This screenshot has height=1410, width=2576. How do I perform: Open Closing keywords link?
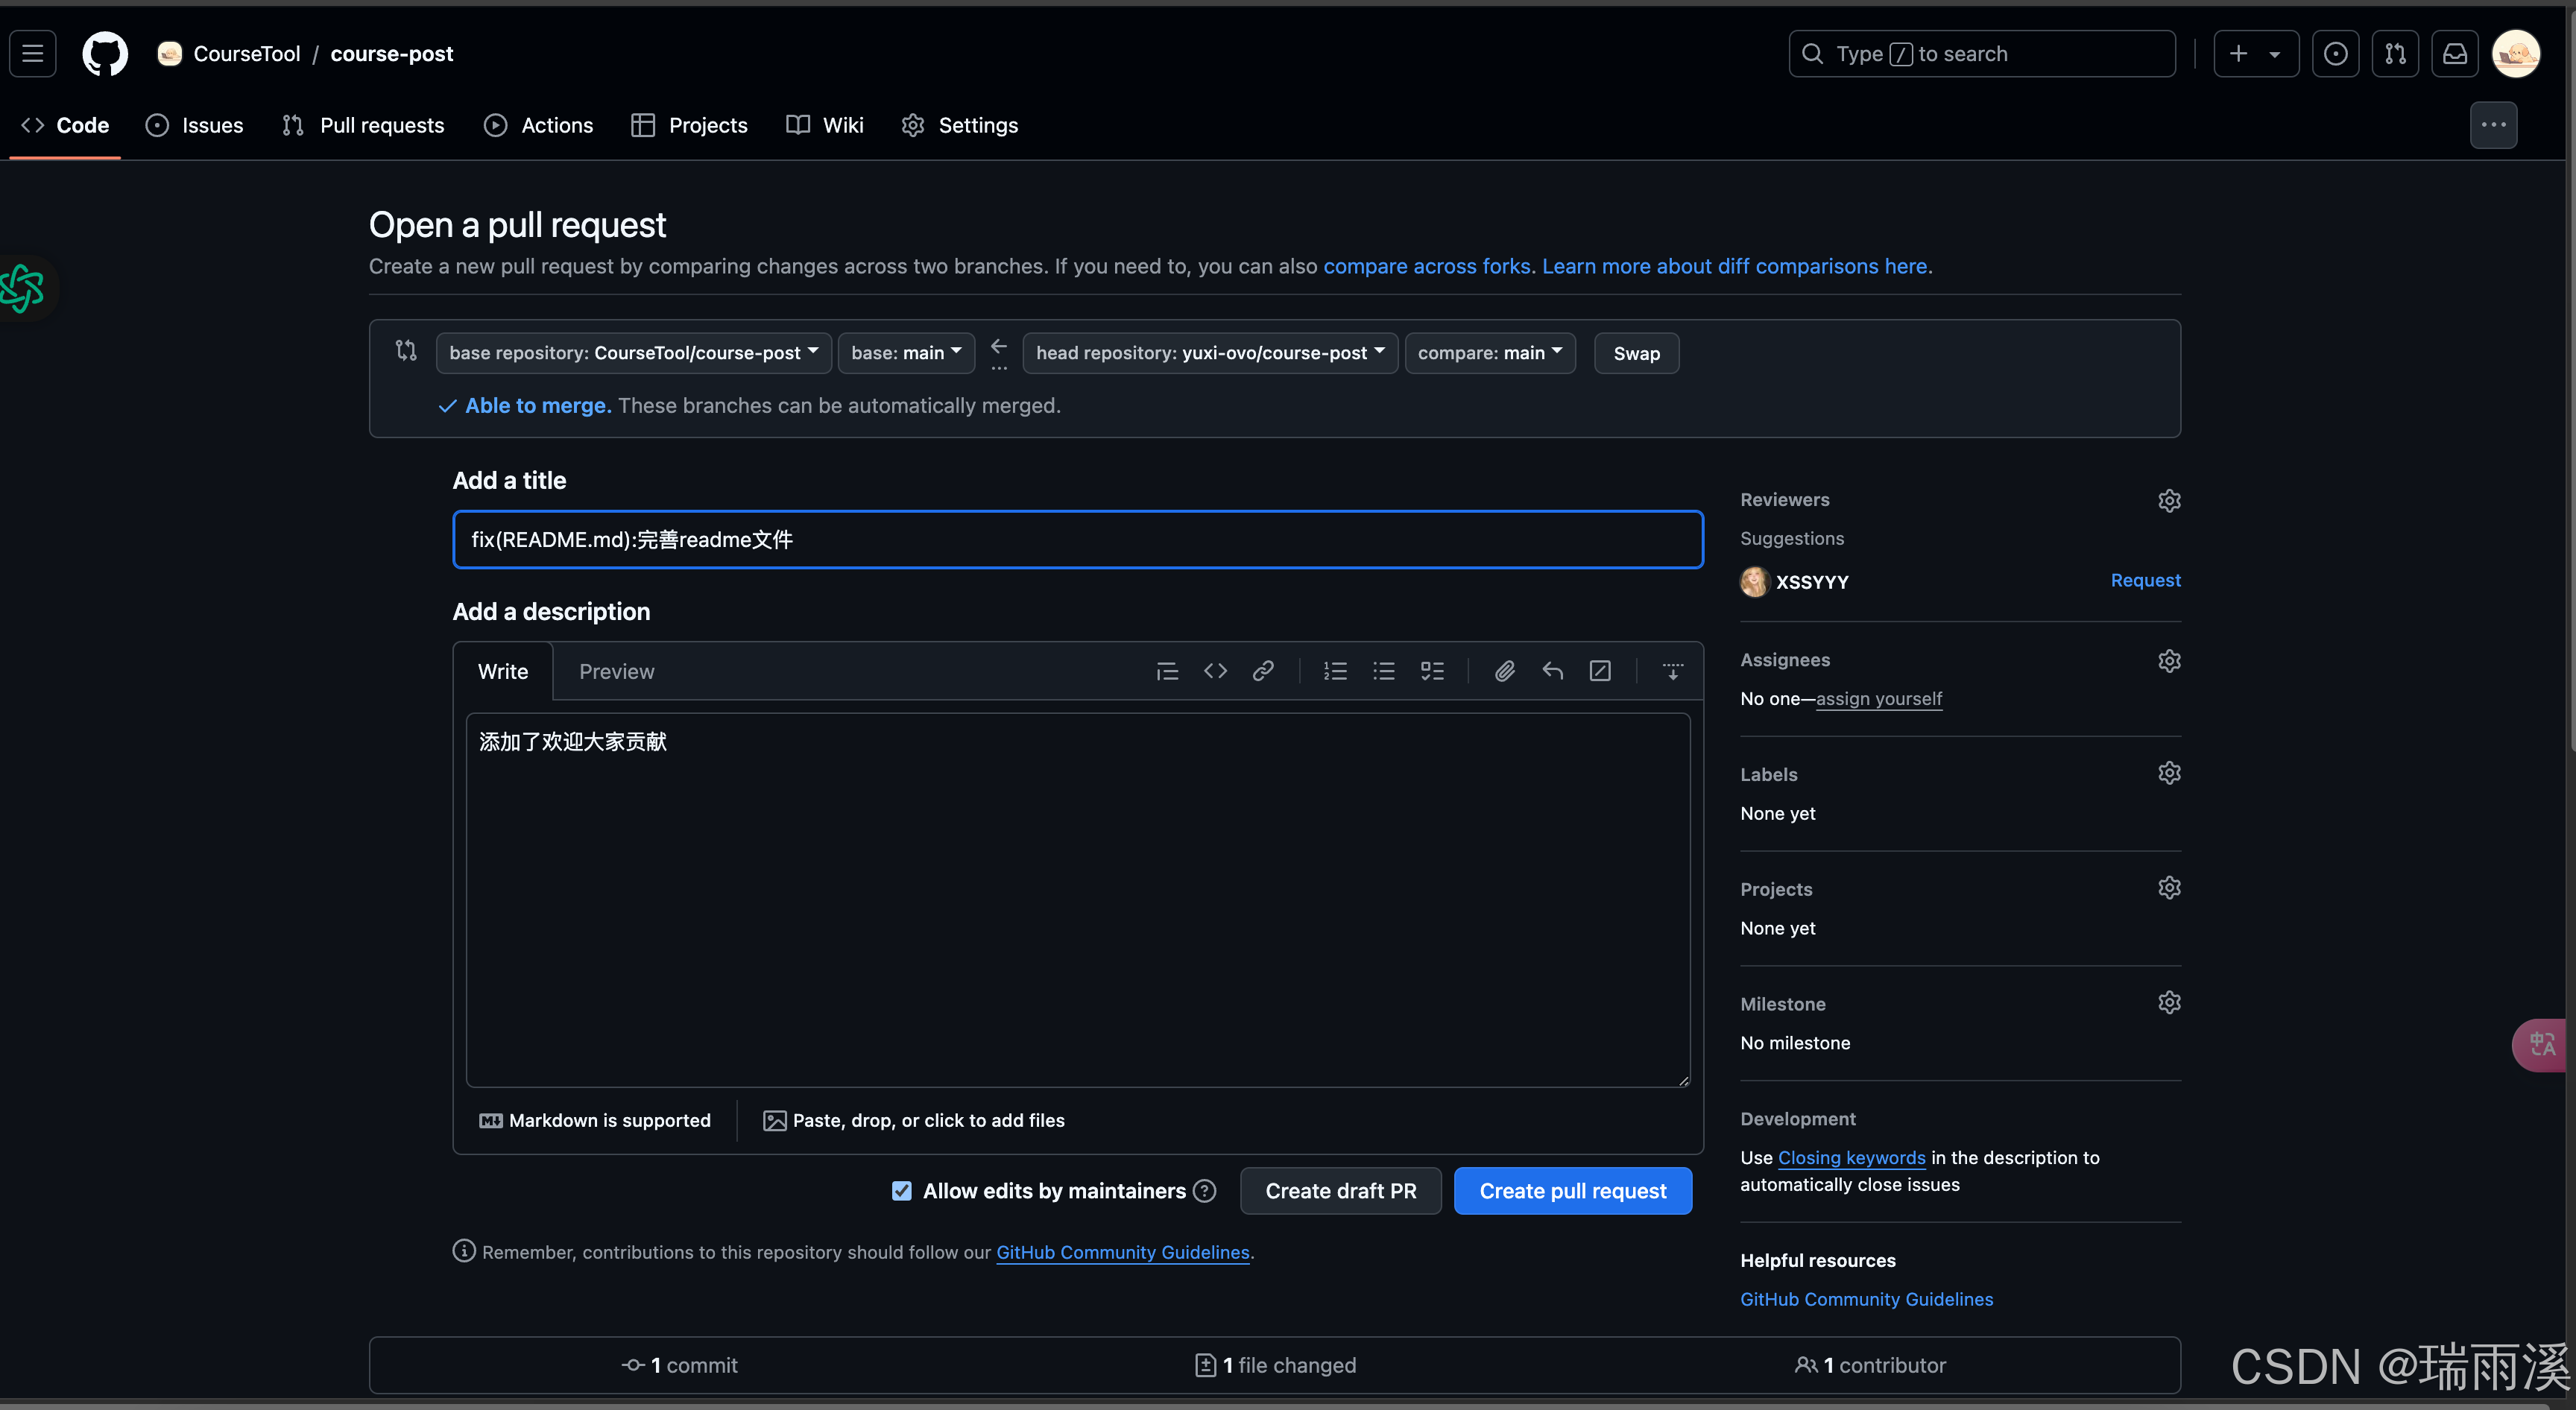point(1852,1158)
